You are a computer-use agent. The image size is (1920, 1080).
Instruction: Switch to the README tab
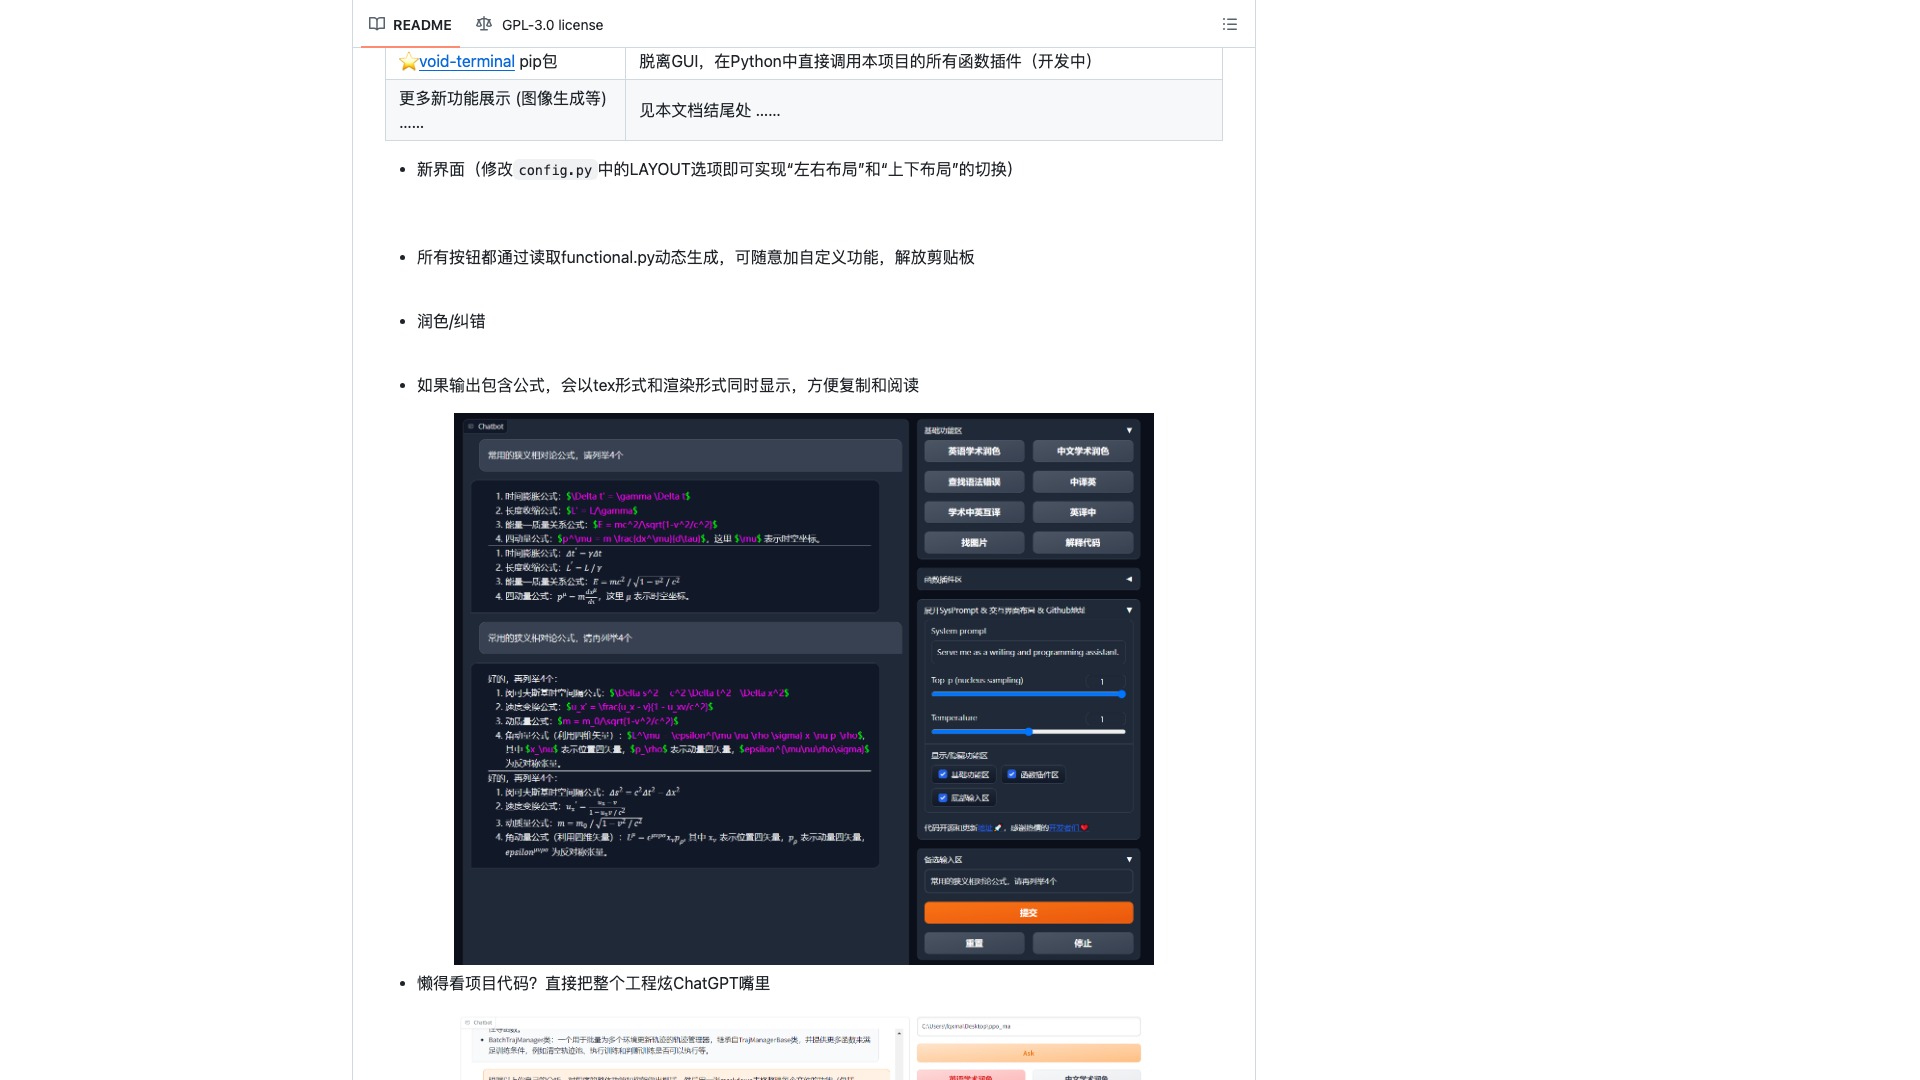pyautogui.click(x=410, y=24)
